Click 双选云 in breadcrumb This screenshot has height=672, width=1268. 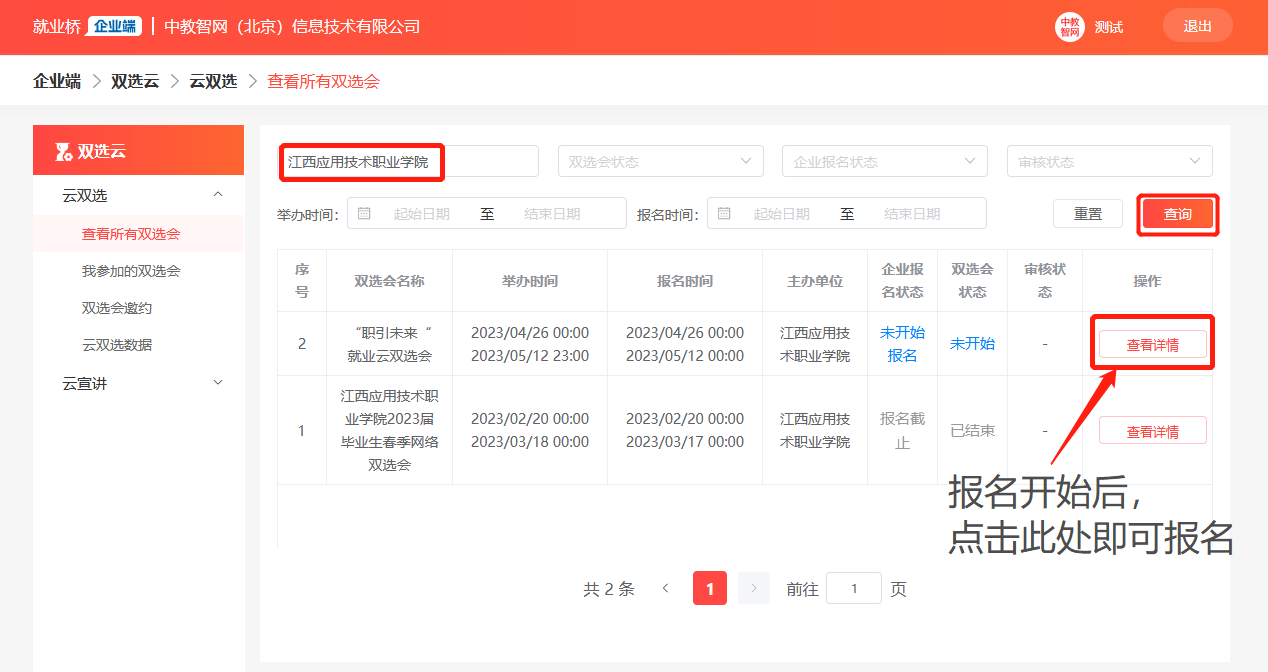tap(135, 81)
